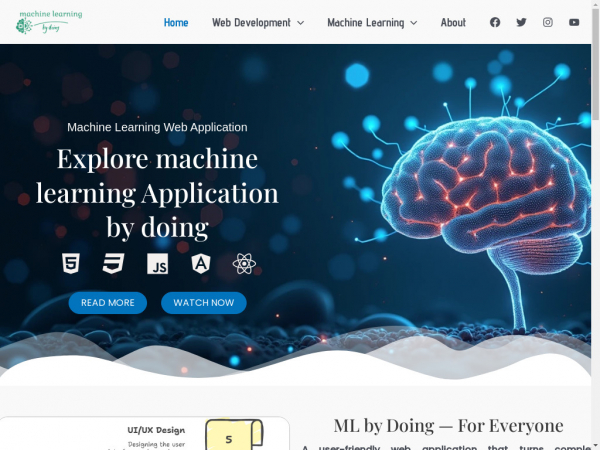Expand the Web Development dropdown chevron
The width and height of the screenshot is (600, 450).
[x=300, y=23]
